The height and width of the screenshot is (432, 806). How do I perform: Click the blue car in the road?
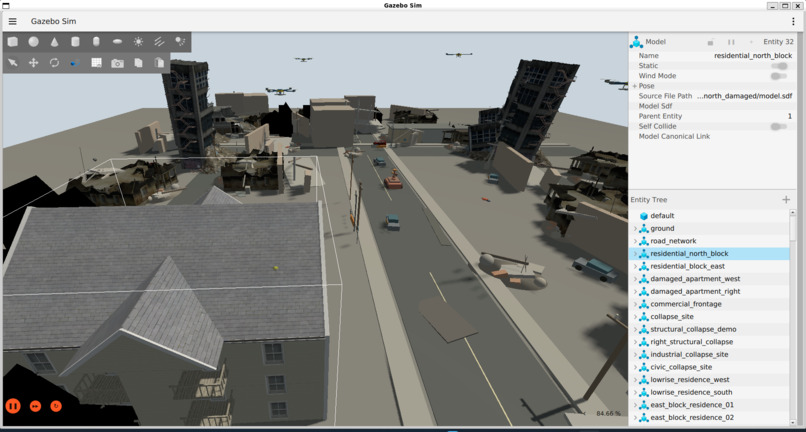point(393,222)
